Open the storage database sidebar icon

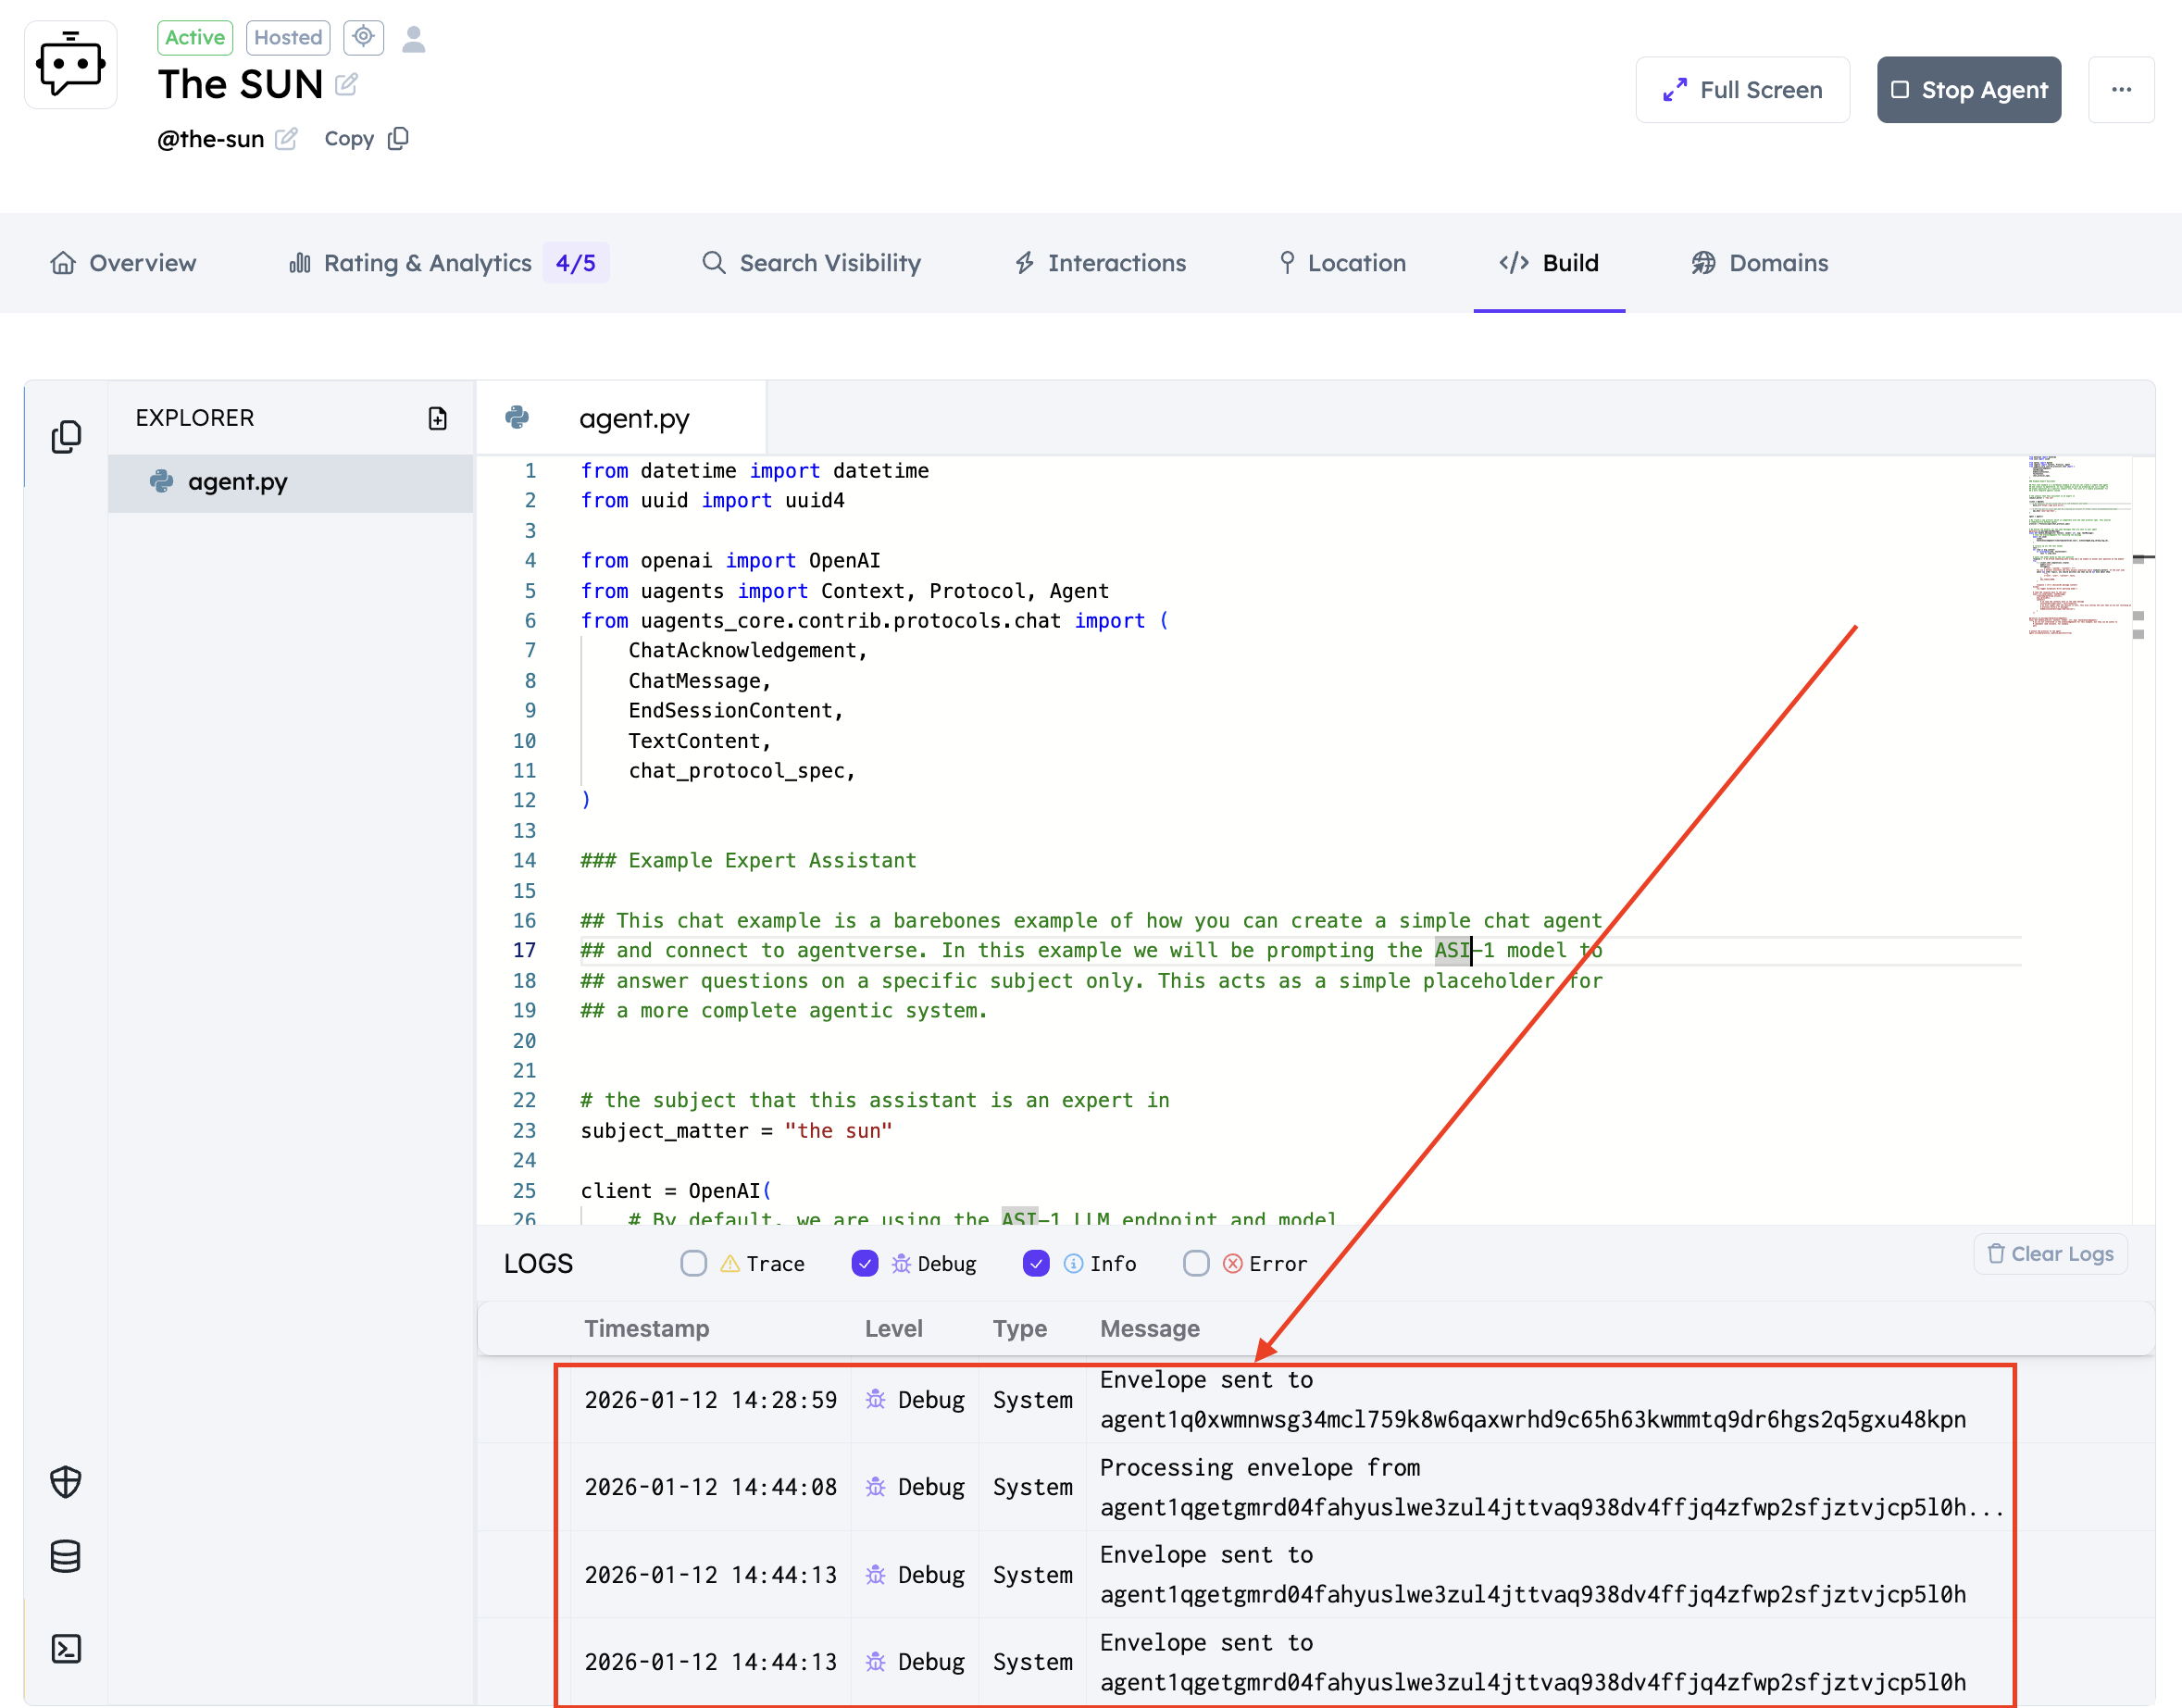point(66,1556)
